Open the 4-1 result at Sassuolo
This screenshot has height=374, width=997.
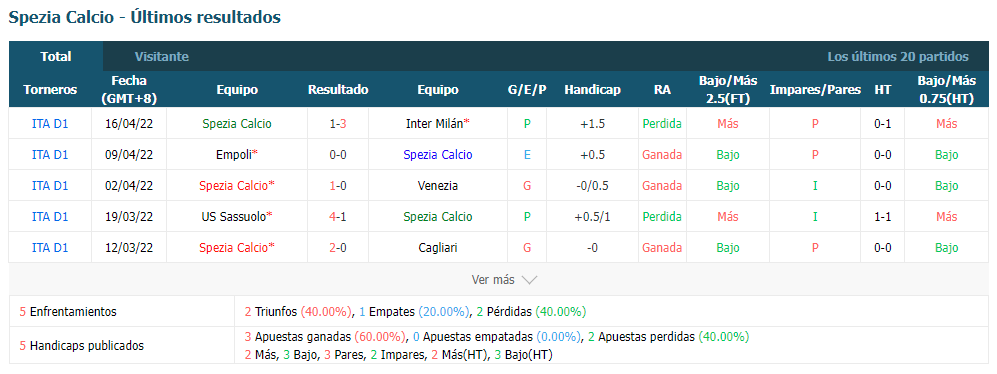tap(338, 217)
